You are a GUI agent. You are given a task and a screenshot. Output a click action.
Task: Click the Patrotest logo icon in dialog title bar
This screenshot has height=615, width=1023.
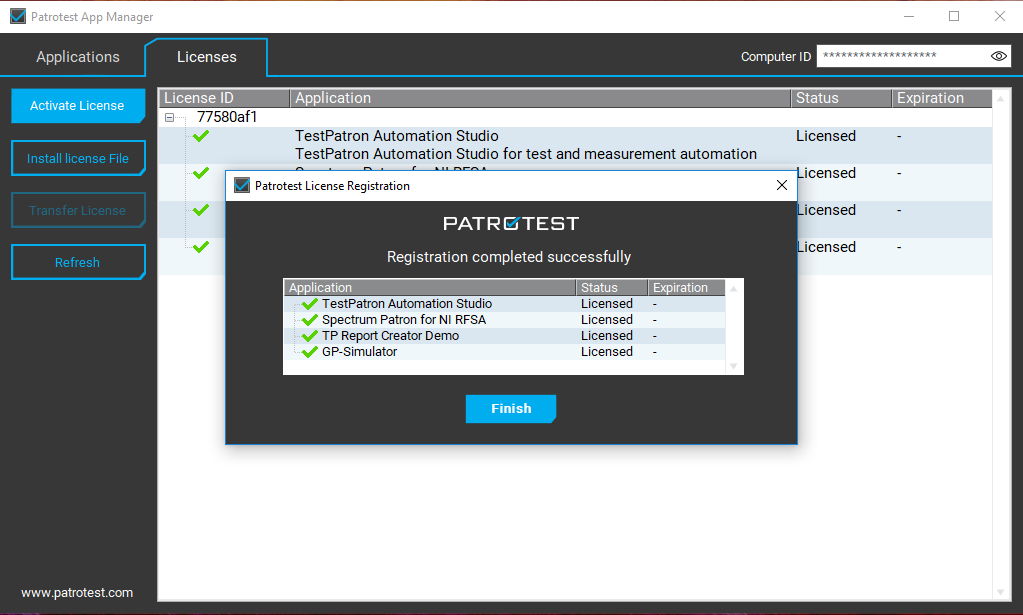point(241,185)
